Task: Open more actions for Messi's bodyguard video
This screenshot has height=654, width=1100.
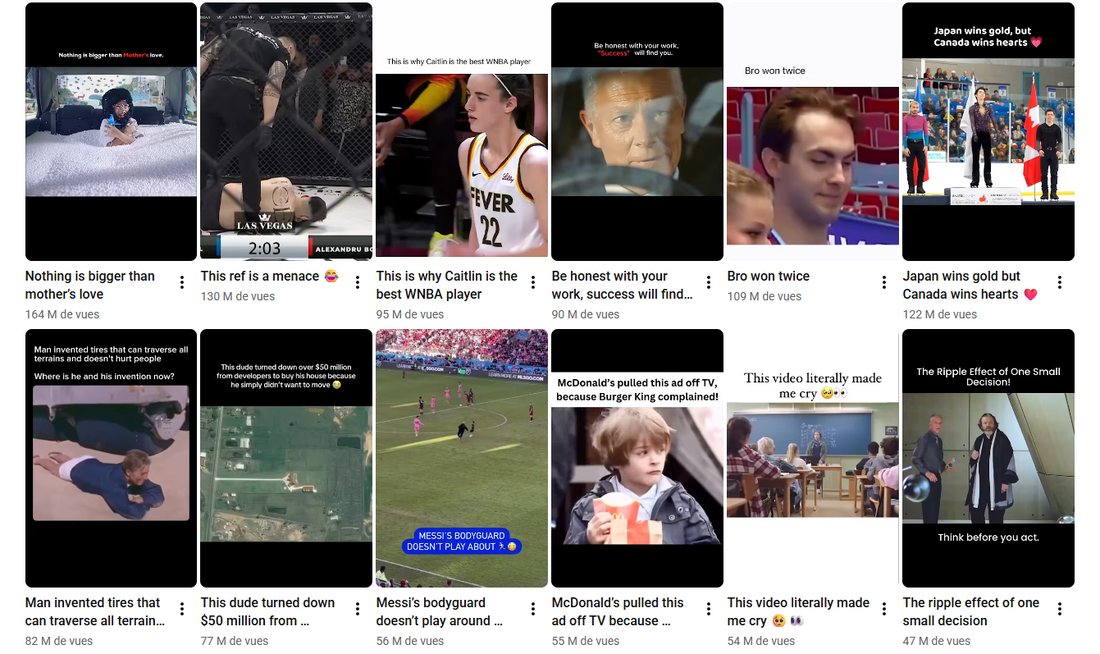Action: pyautogui.click(x=533, y=609)
